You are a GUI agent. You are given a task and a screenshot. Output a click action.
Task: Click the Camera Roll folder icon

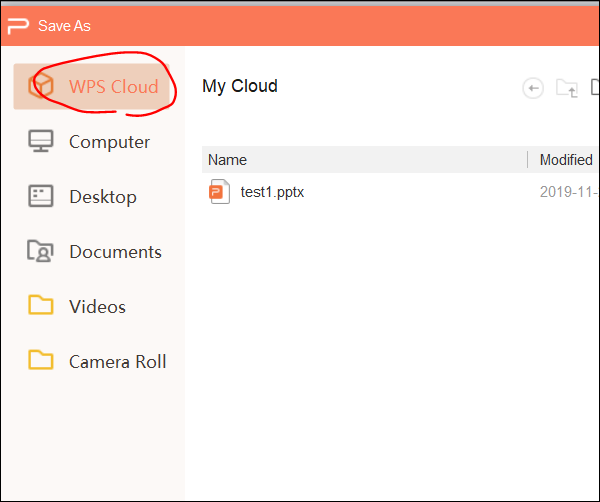pyautogui.click(x=41, y=360)
